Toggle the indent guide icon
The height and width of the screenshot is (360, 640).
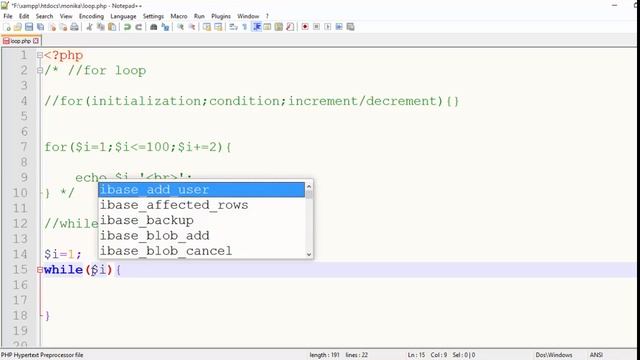click(x=256, y=27)
